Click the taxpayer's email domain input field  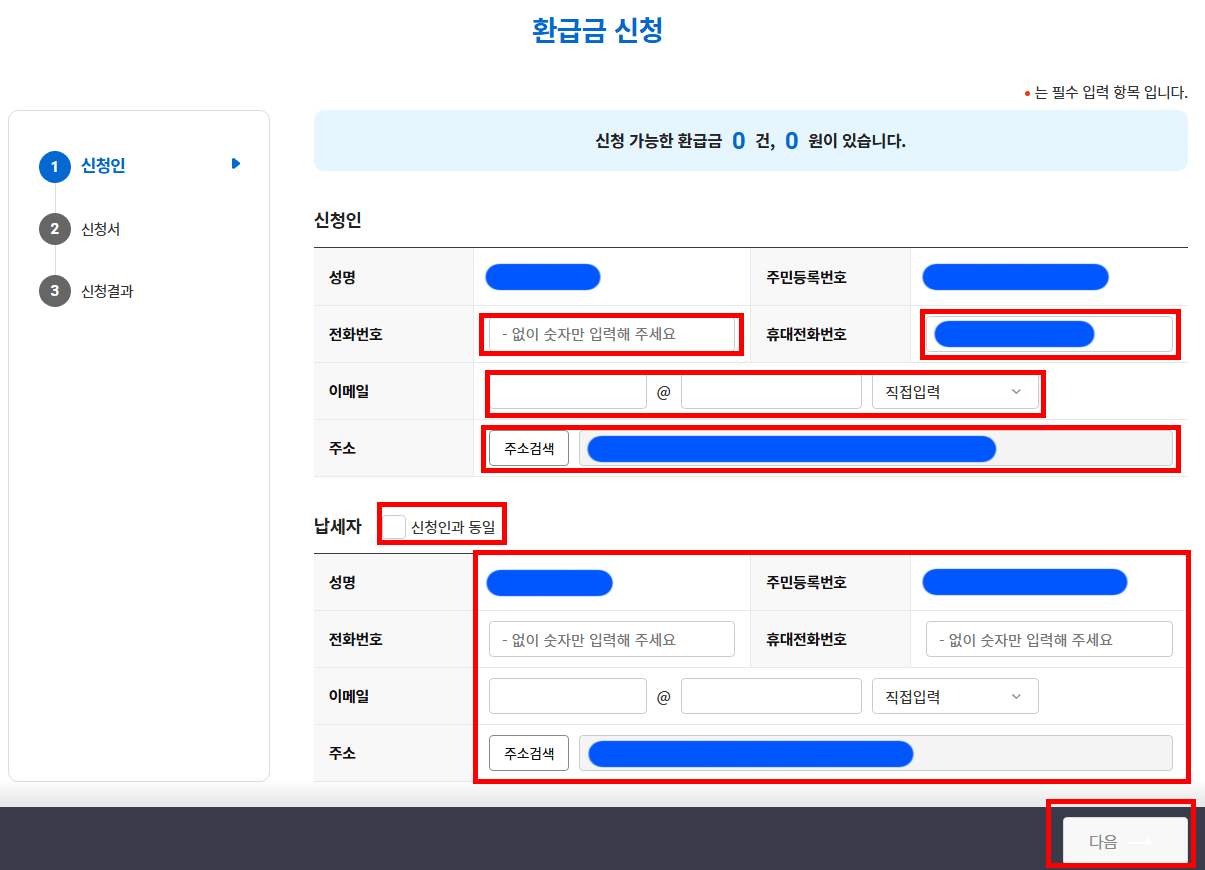[770, 696]
